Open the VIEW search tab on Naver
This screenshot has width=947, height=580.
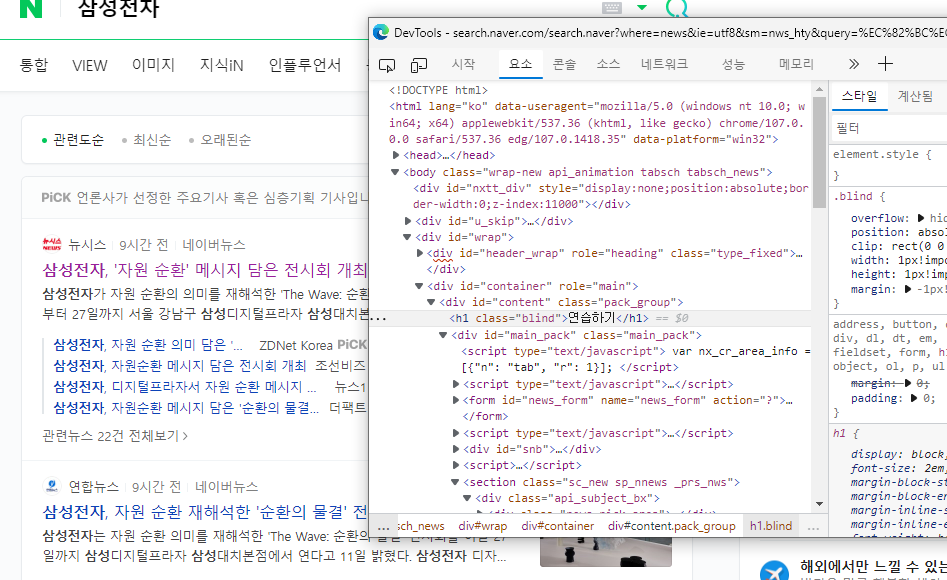pos(89,65)
